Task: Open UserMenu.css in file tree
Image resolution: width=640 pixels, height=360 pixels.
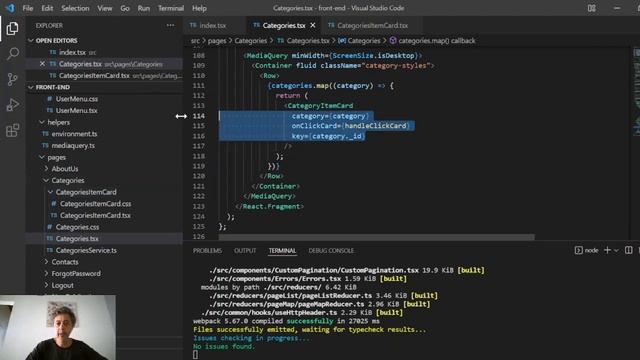Action: 77,99
